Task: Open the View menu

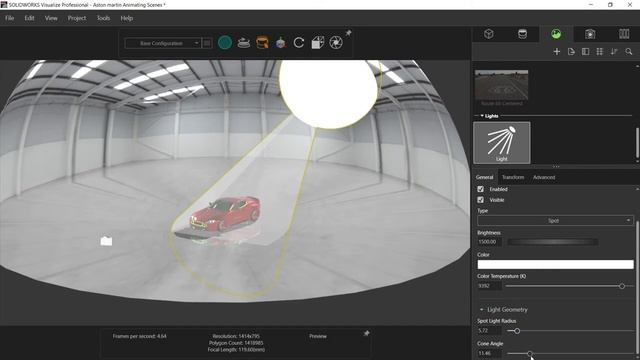Action: tap(51, 18)
